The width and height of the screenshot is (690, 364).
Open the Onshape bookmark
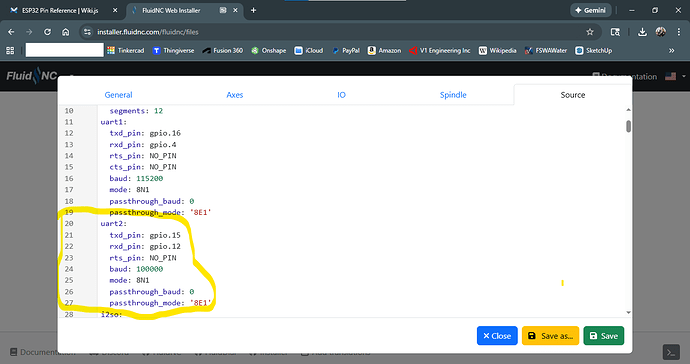click(x=268, y=51)
